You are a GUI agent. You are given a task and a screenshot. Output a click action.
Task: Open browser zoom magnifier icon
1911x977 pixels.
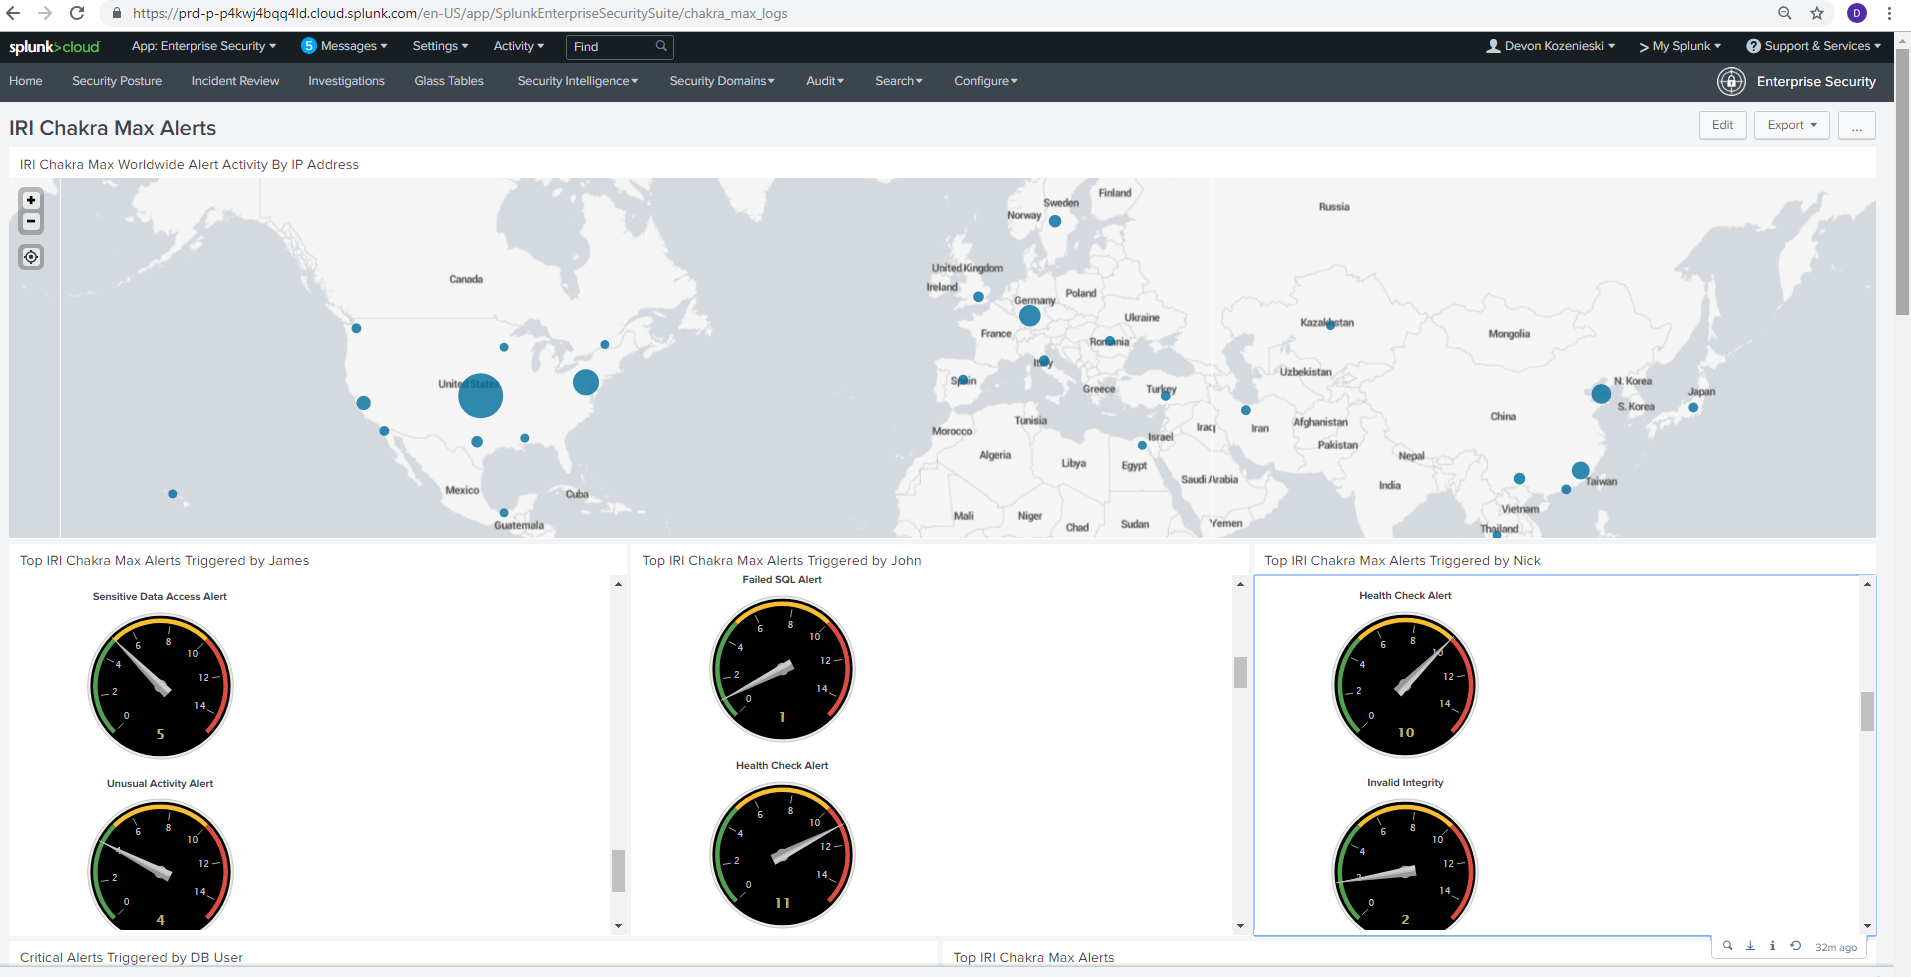point(1785,13)
